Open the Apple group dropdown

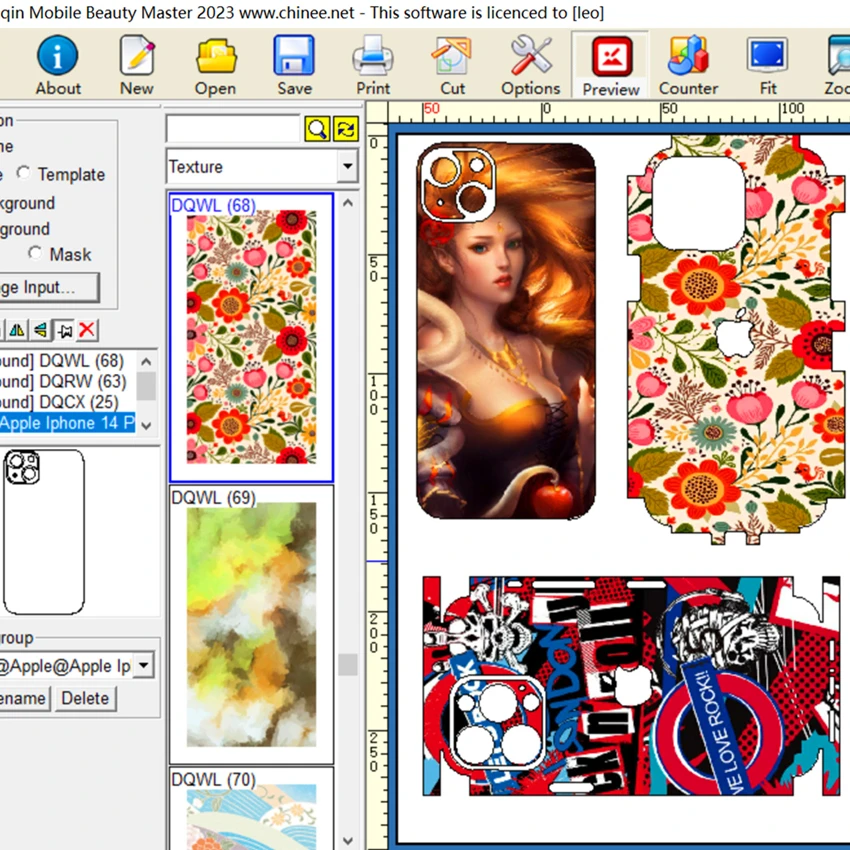144,665
